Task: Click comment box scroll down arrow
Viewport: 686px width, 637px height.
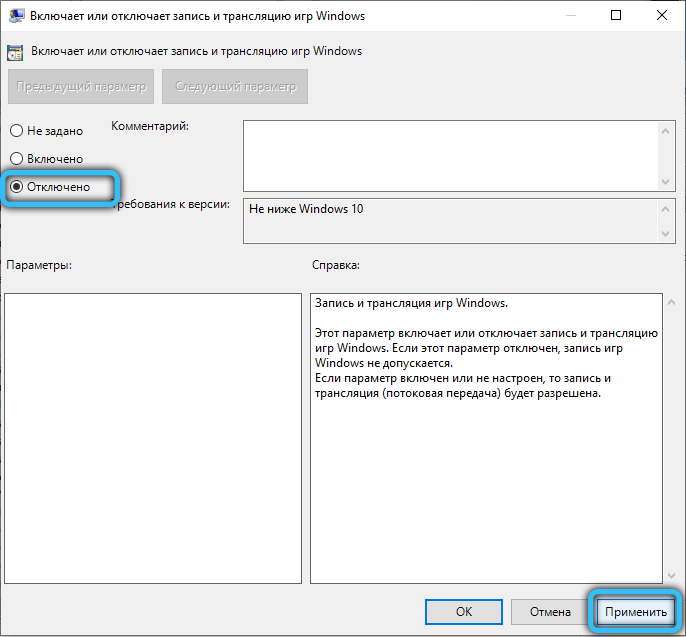Action: [665, 182]
